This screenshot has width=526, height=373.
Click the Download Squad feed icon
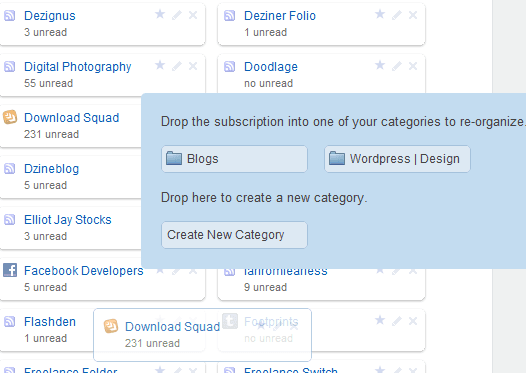click(10, 117)
